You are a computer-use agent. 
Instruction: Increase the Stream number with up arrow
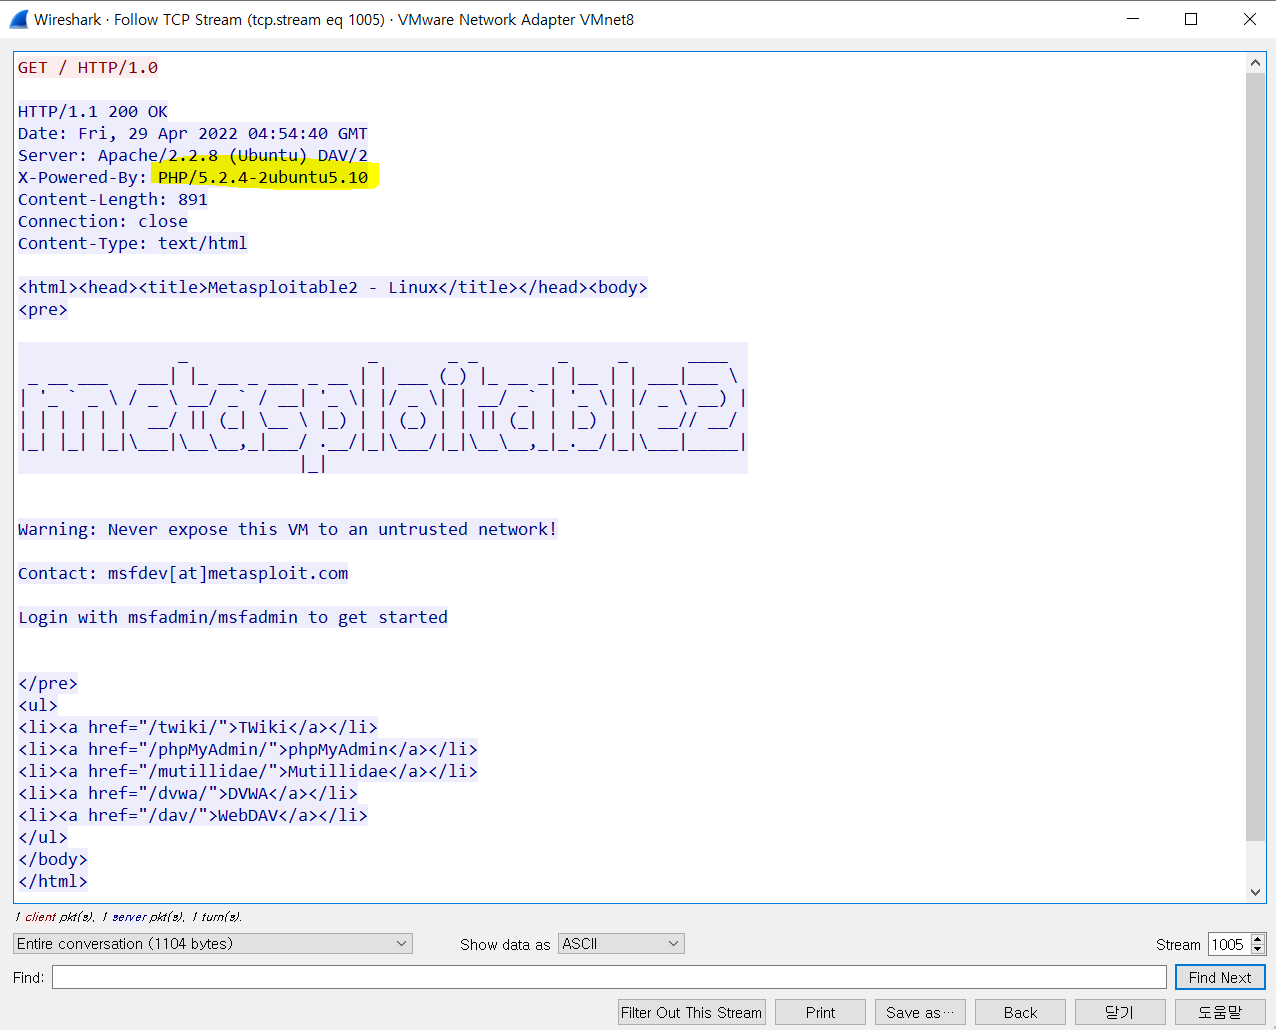[1258, 939]
